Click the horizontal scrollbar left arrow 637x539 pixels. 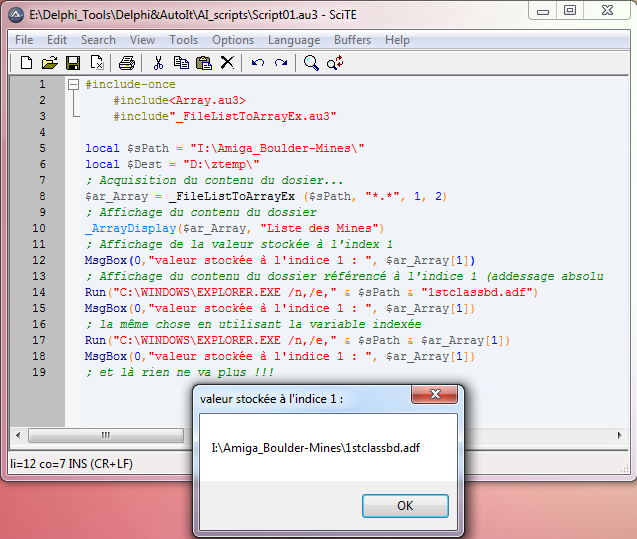pos(18,435)
